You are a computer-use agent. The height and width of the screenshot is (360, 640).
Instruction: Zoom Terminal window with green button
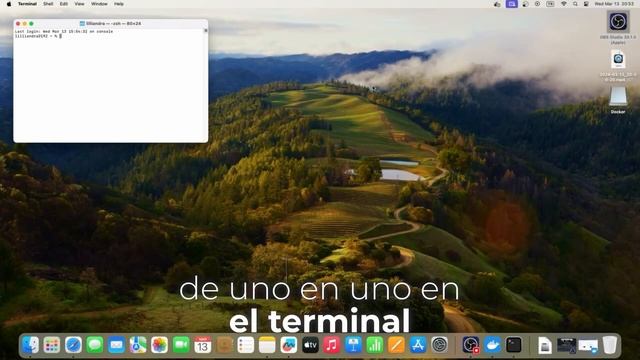[x=31, y=24]
